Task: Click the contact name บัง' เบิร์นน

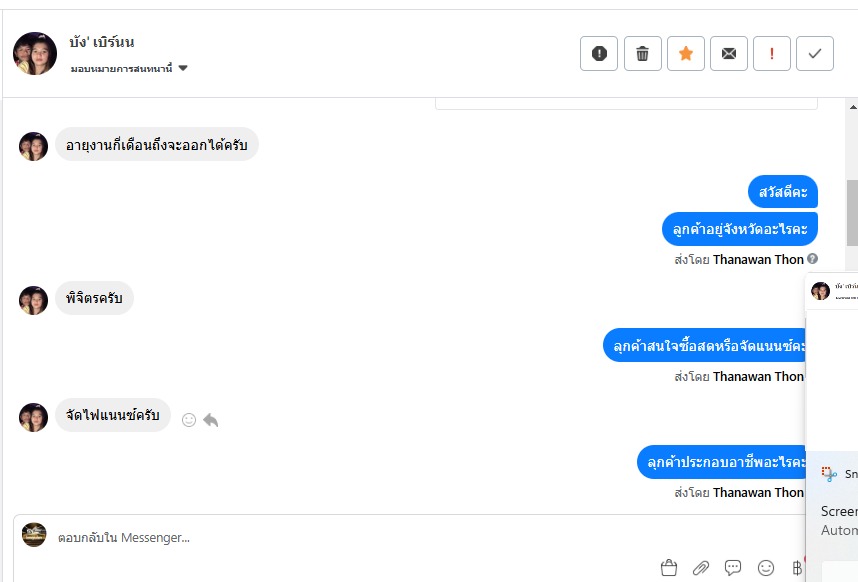Action: click(x=102, y=43)
